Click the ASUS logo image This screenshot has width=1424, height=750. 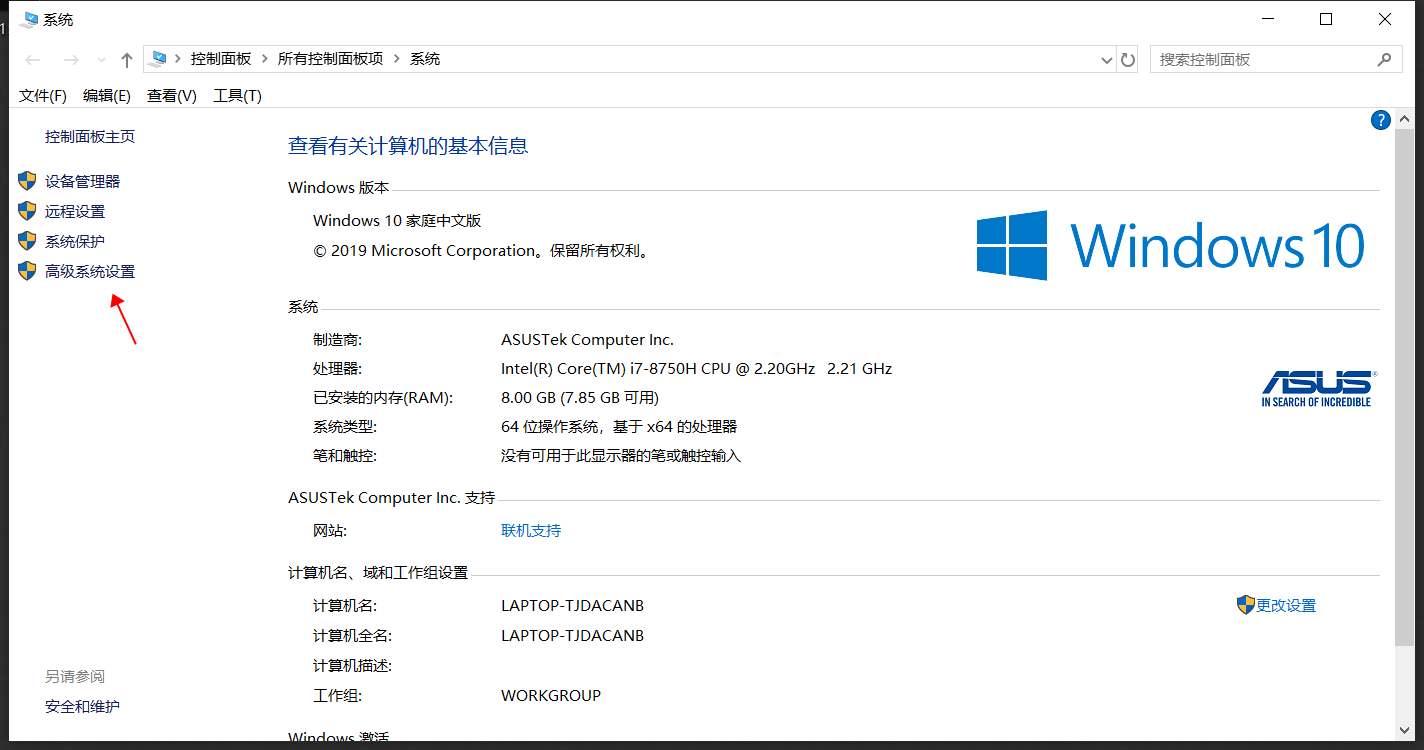point(1318,388)
